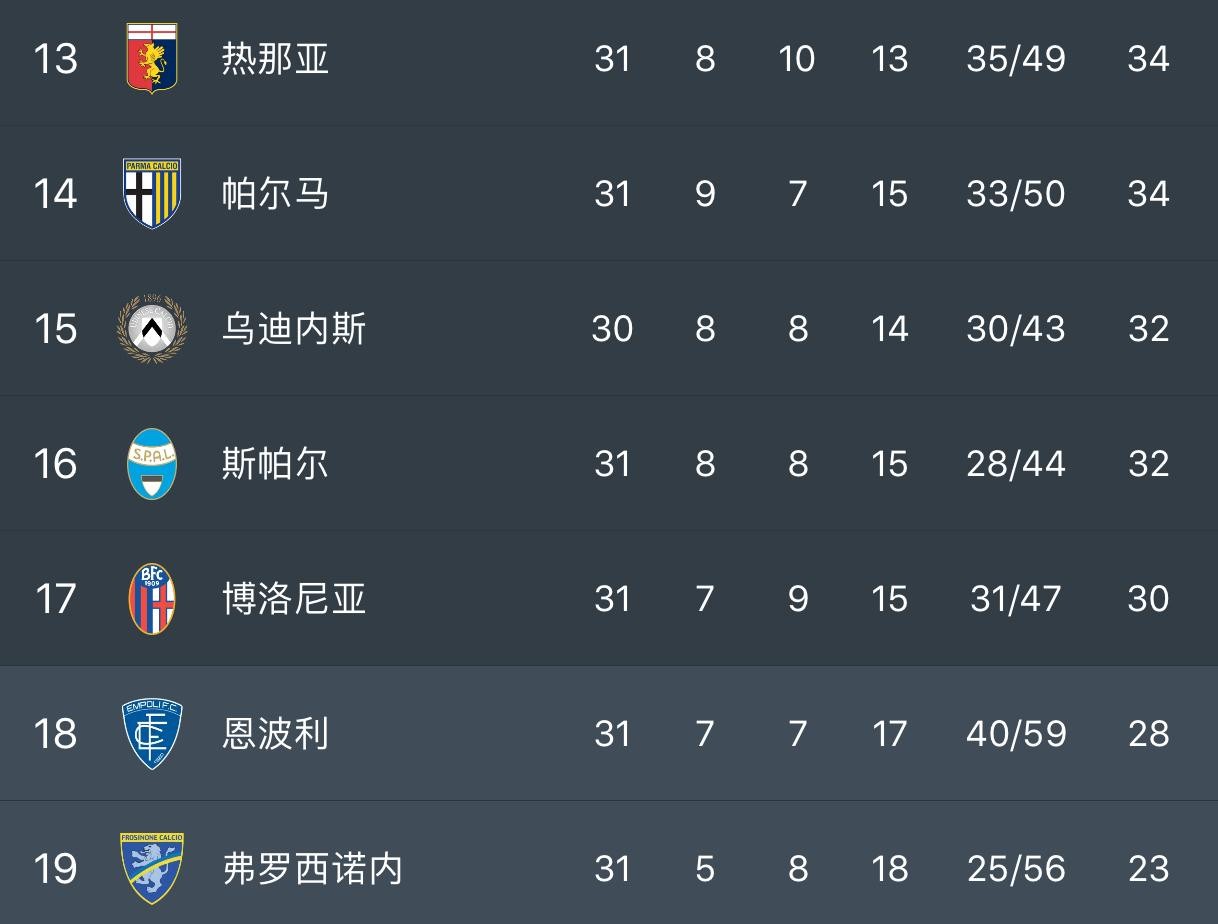Tap the S.P.A.L. crest icon

click(152, 463)
